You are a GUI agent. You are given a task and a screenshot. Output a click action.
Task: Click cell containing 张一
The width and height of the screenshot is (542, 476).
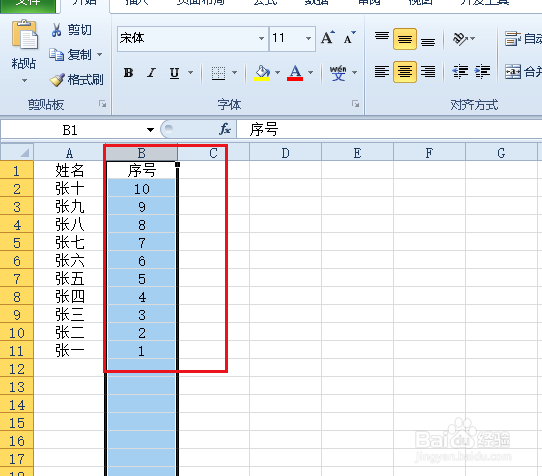coord(69,351)
